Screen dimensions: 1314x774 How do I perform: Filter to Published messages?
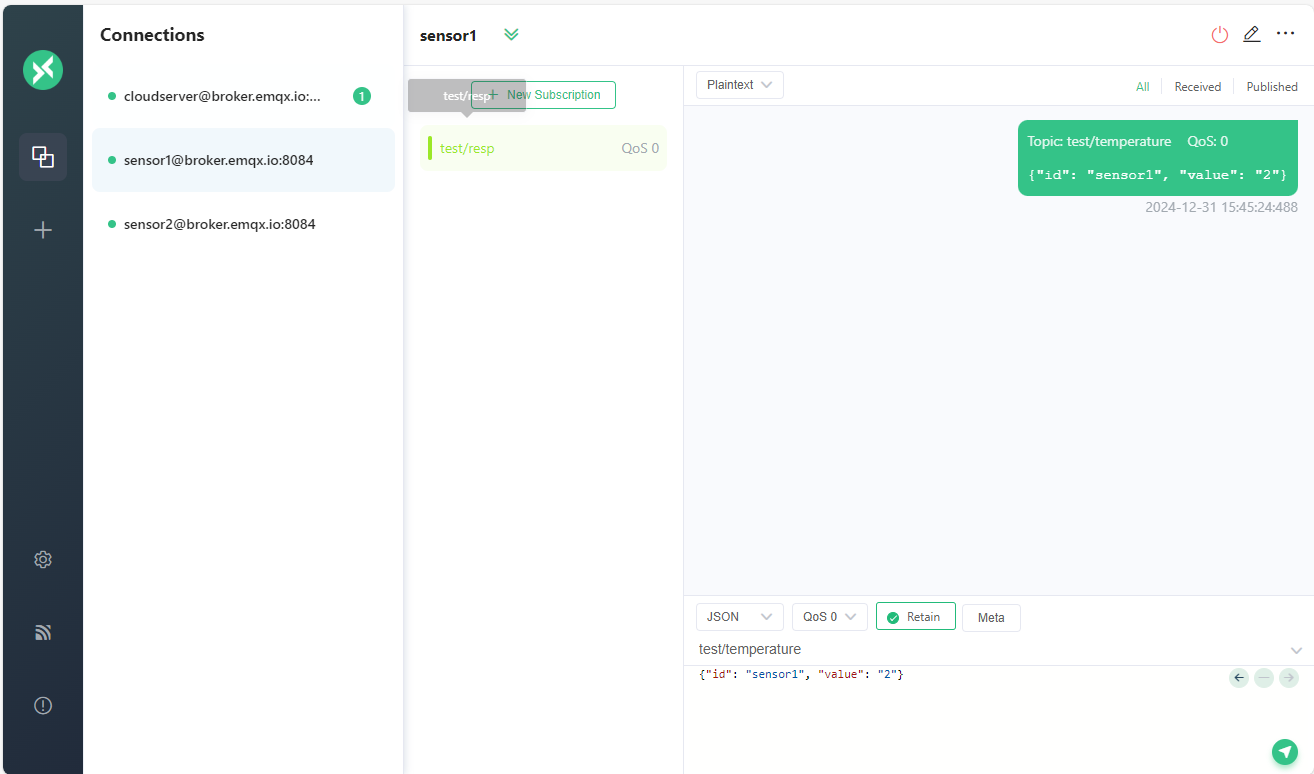coord(1272,87)
